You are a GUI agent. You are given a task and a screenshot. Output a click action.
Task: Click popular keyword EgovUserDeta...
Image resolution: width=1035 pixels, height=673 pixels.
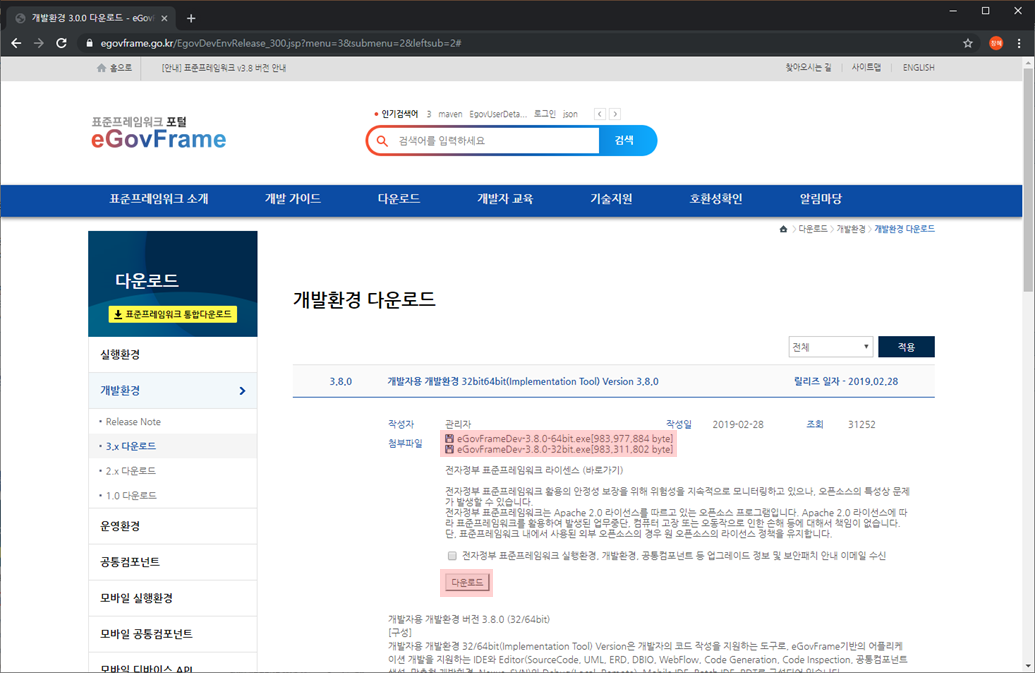pos(498,114)
